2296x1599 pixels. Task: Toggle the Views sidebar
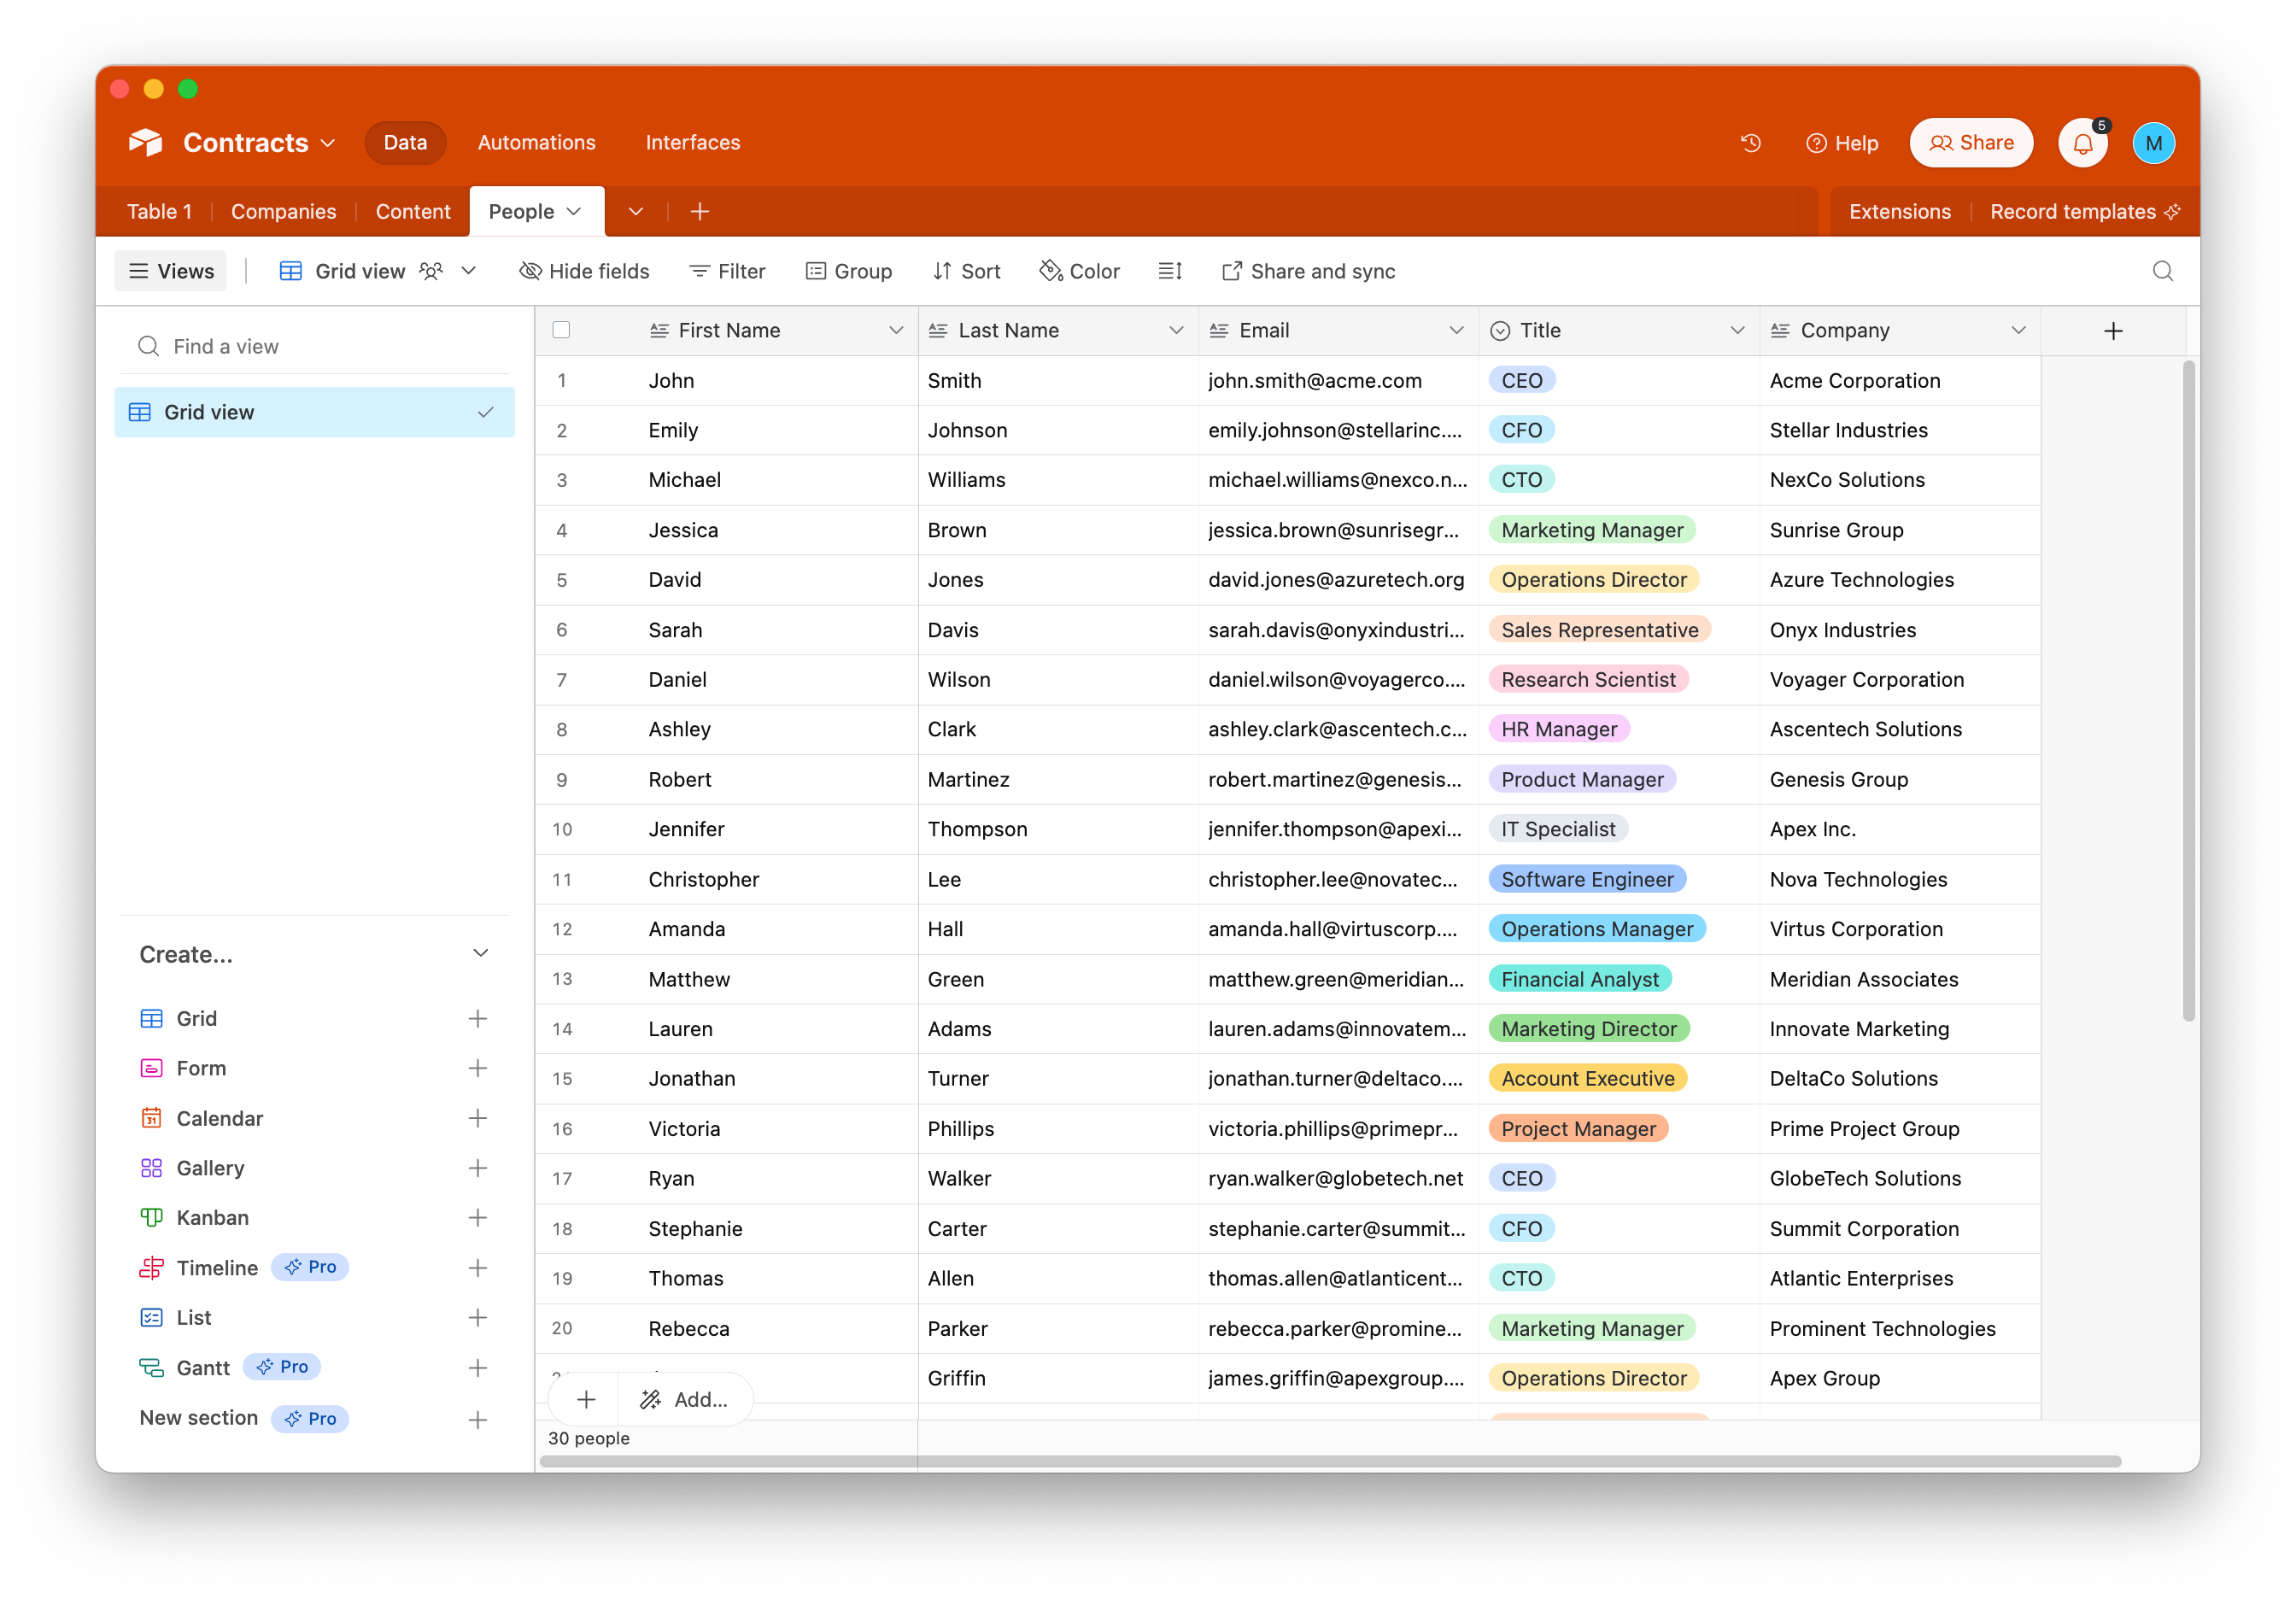[x=170, y=271]
